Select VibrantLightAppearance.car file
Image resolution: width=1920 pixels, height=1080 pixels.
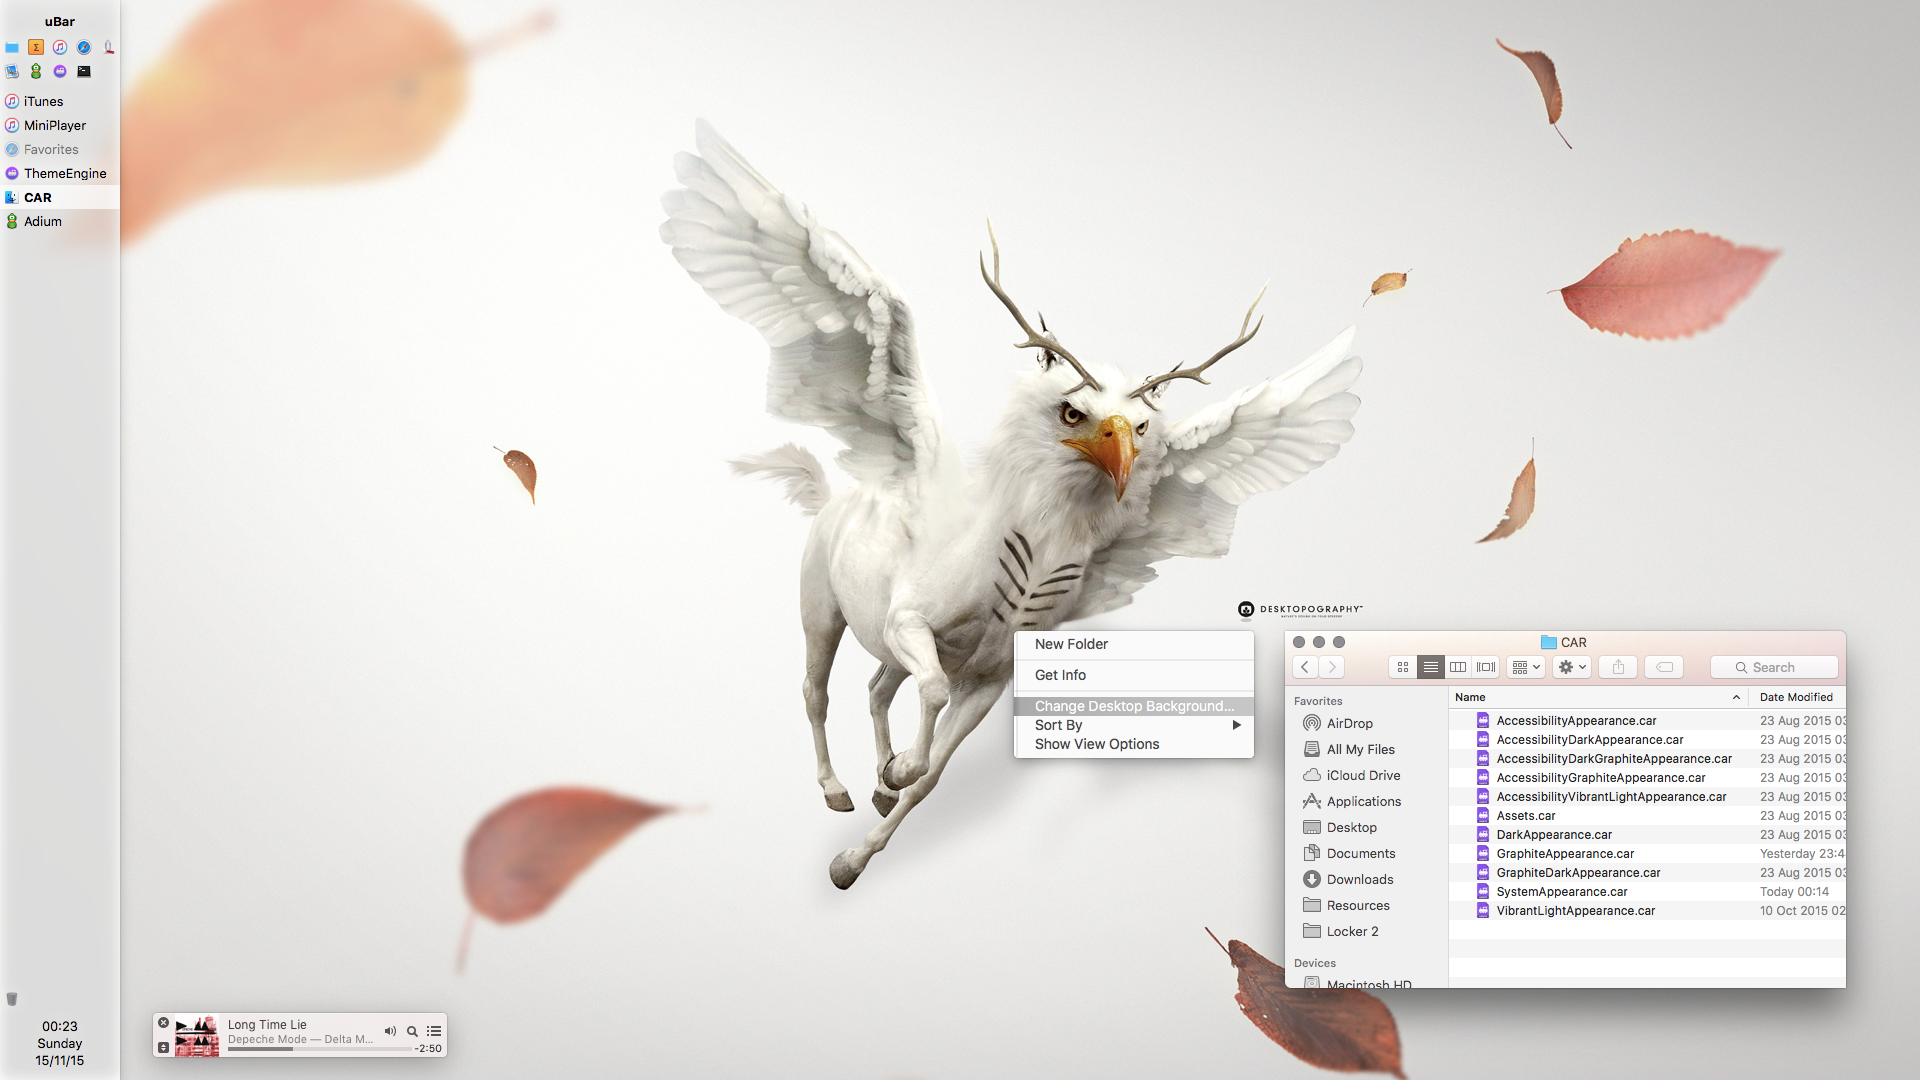click(x=1647, y=910)
